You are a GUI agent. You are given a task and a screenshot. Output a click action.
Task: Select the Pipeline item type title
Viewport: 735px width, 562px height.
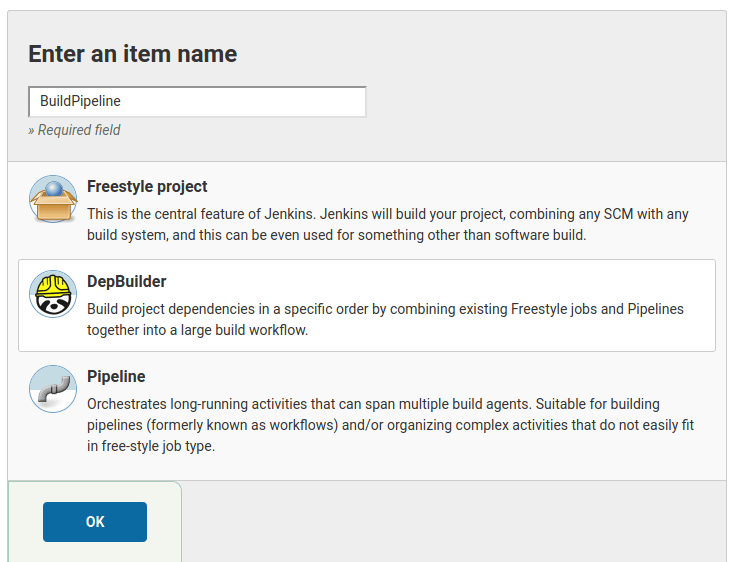116,376
